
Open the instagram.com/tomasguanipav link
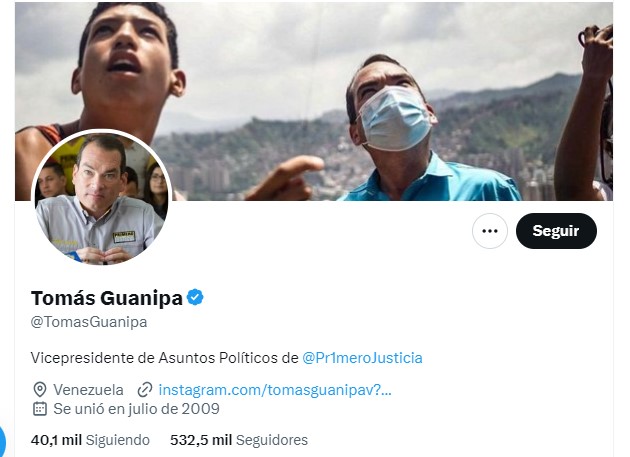275,390
